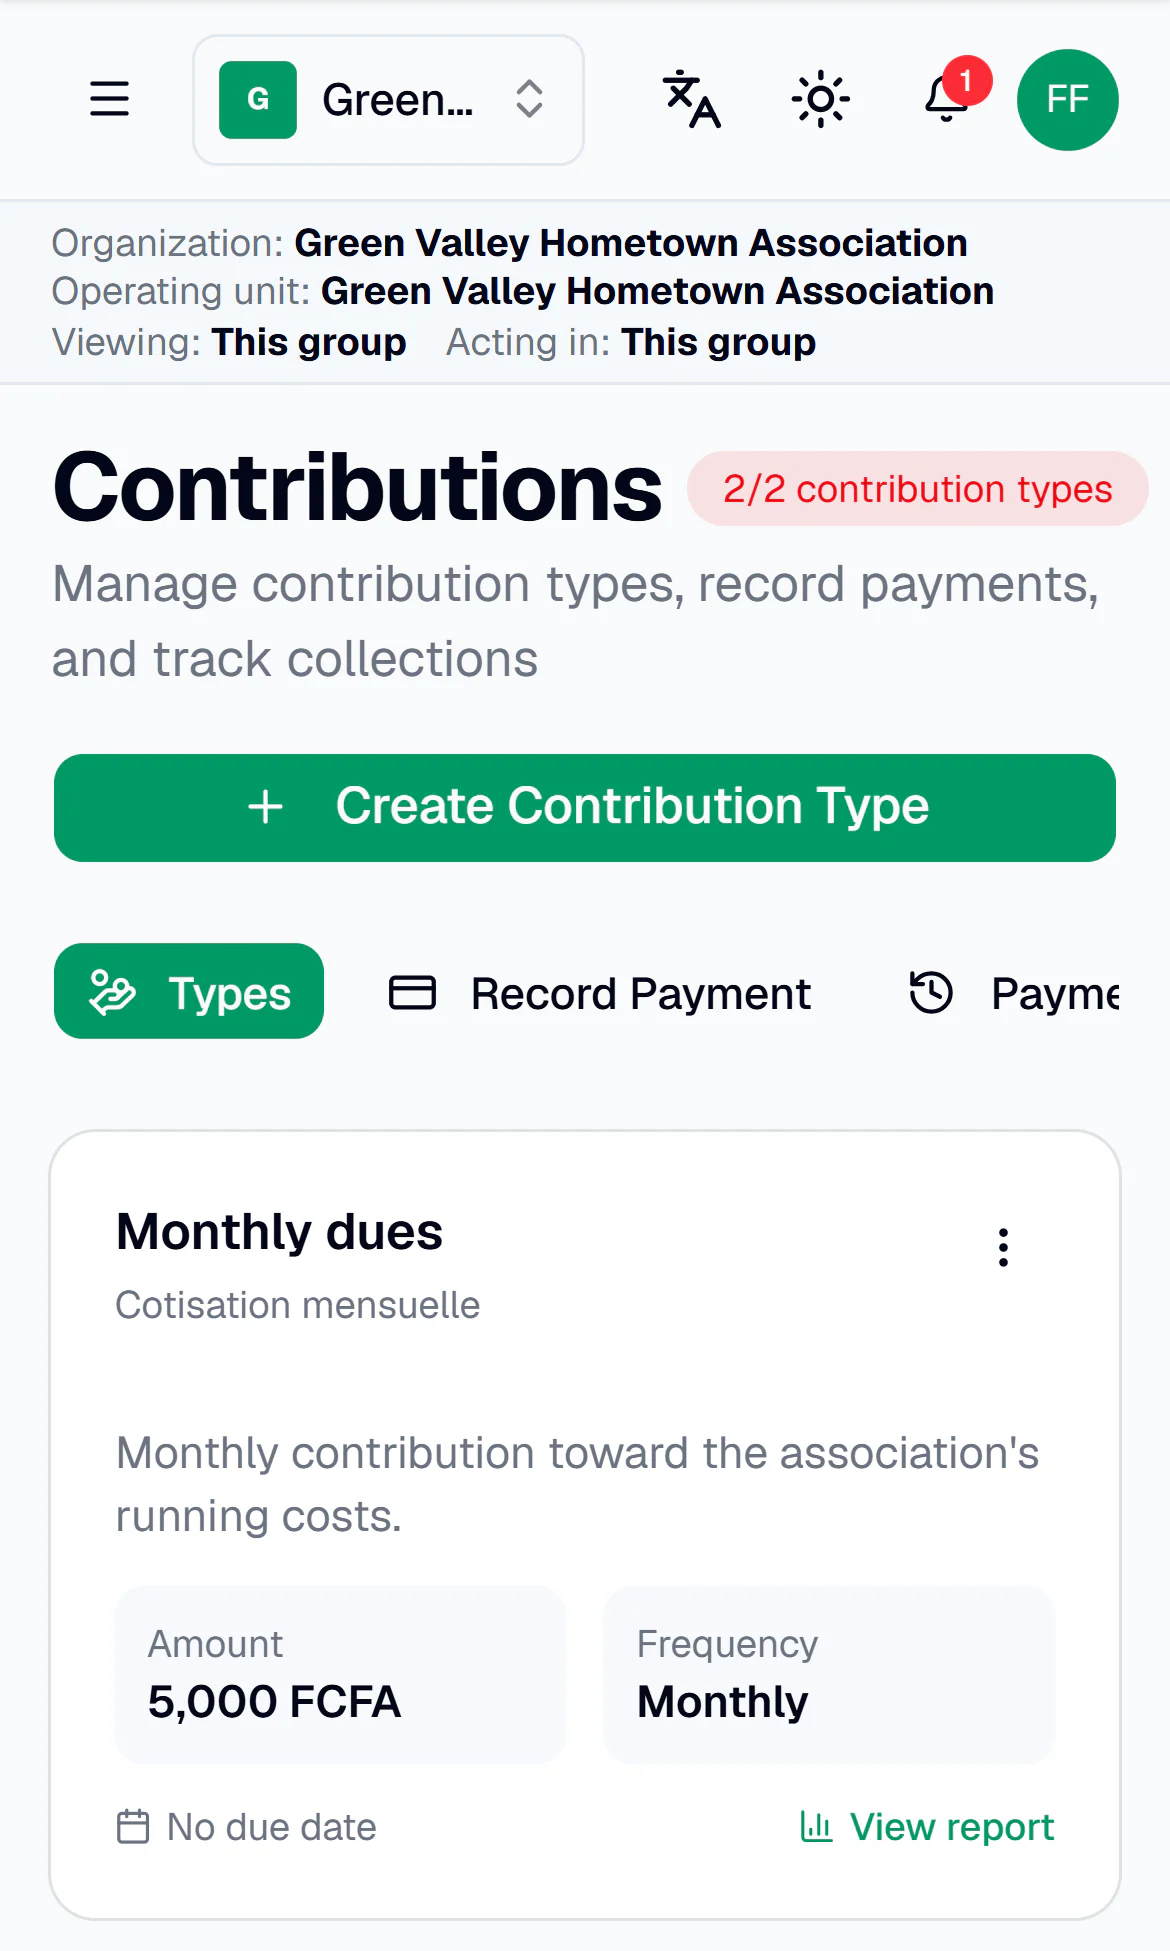Open notifications bell with badge
Viewport: 1170px width, 1951px height.
pyautogui.click(x=948, y=98)
